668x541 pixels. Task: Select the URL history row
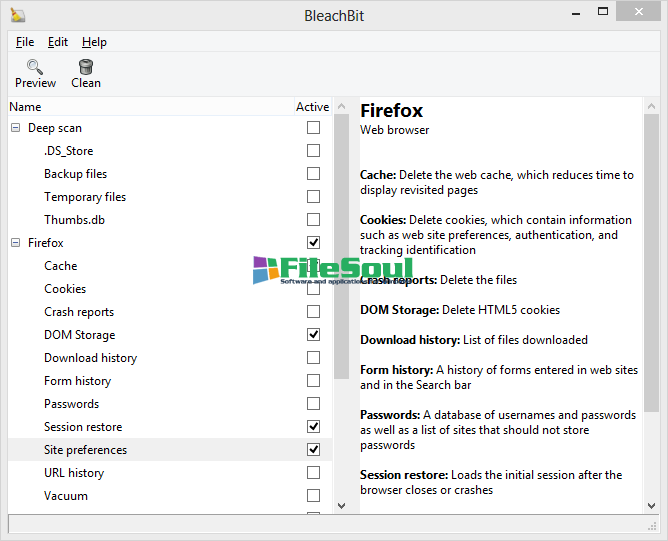[170, 472]
